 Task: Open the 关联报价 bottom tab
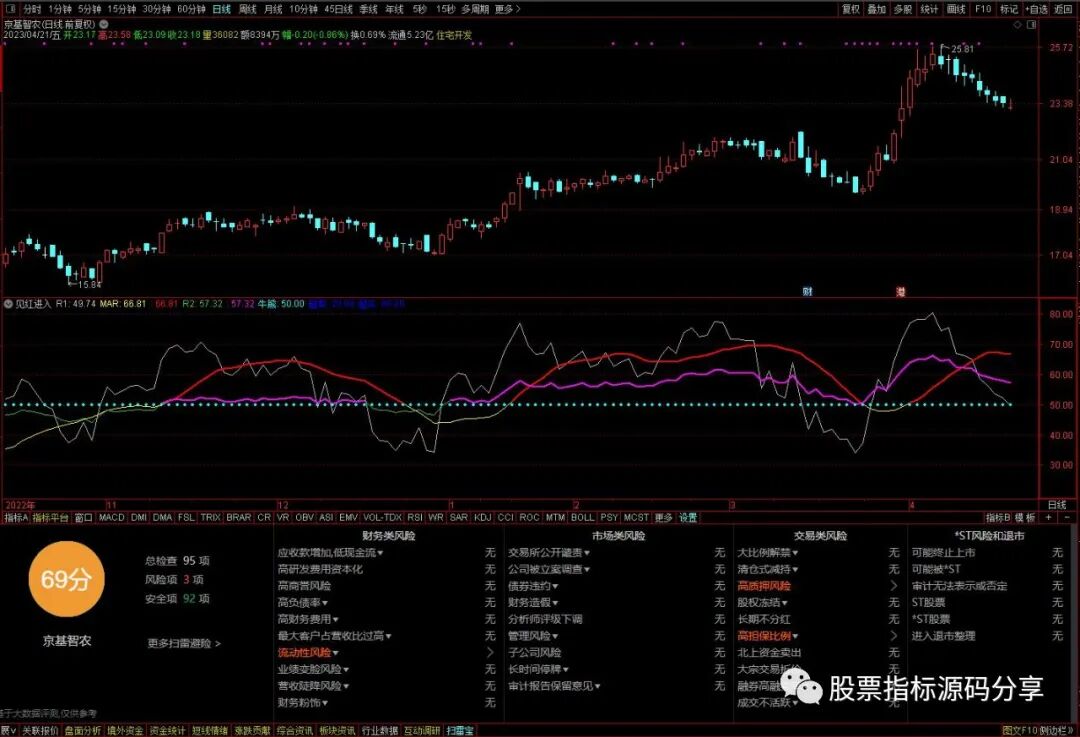coord(40,730)
